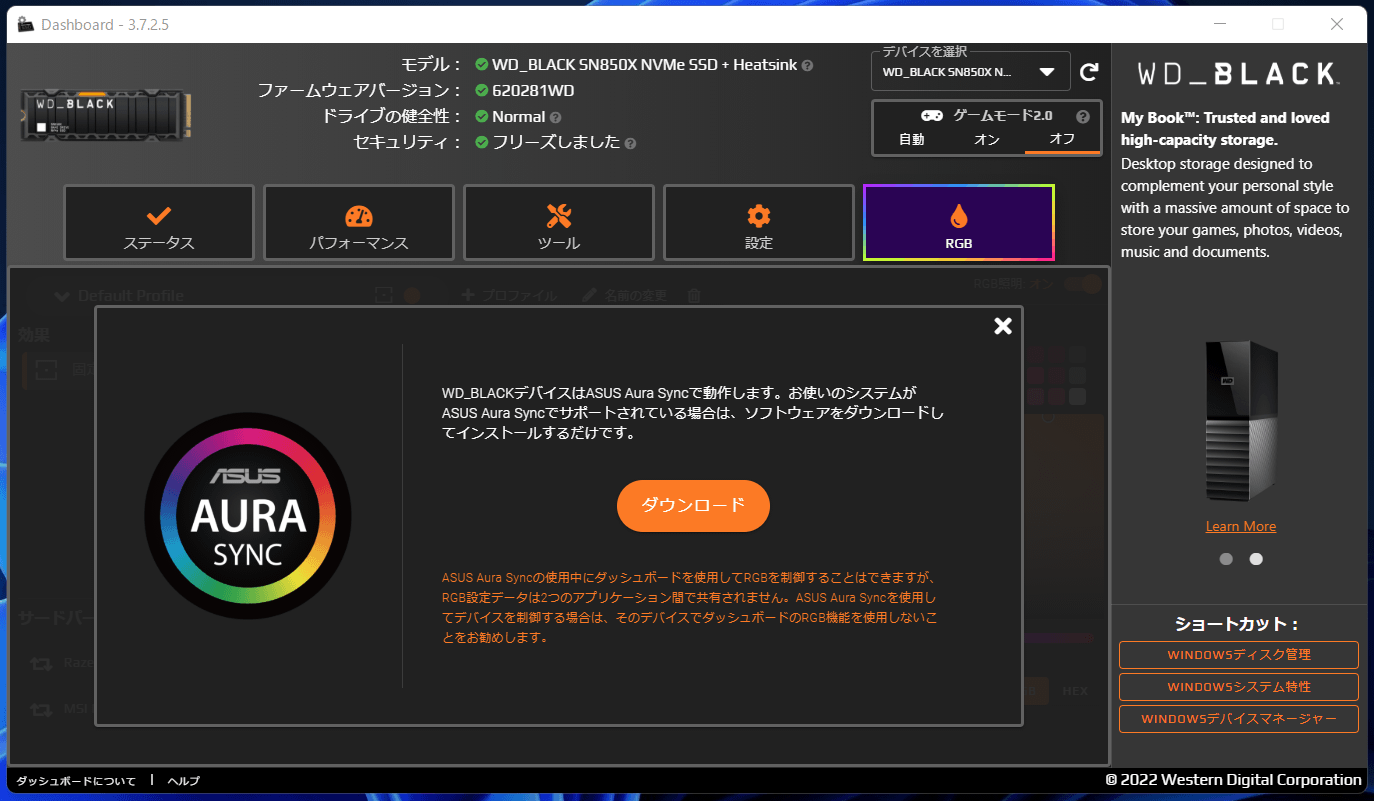Image resolution: width=1374 pixels, height=801 pixels.
Task: Go to the ツール tab
Action: (559, 222)
